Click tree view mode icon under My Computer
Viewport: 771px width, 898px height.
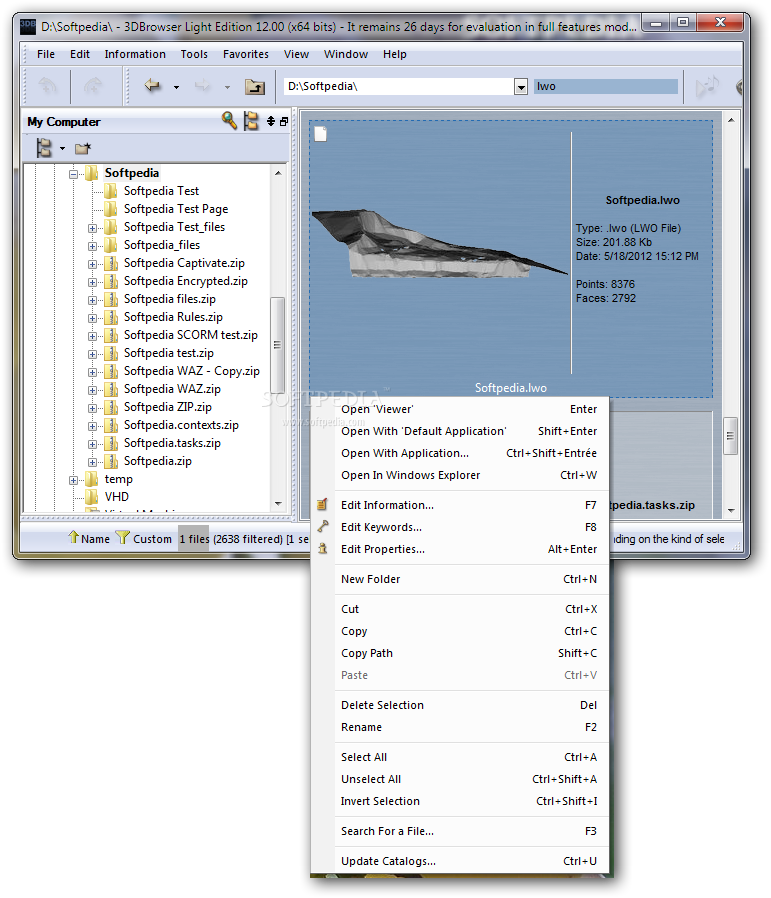pyautogui.click(x=44, y=148)
